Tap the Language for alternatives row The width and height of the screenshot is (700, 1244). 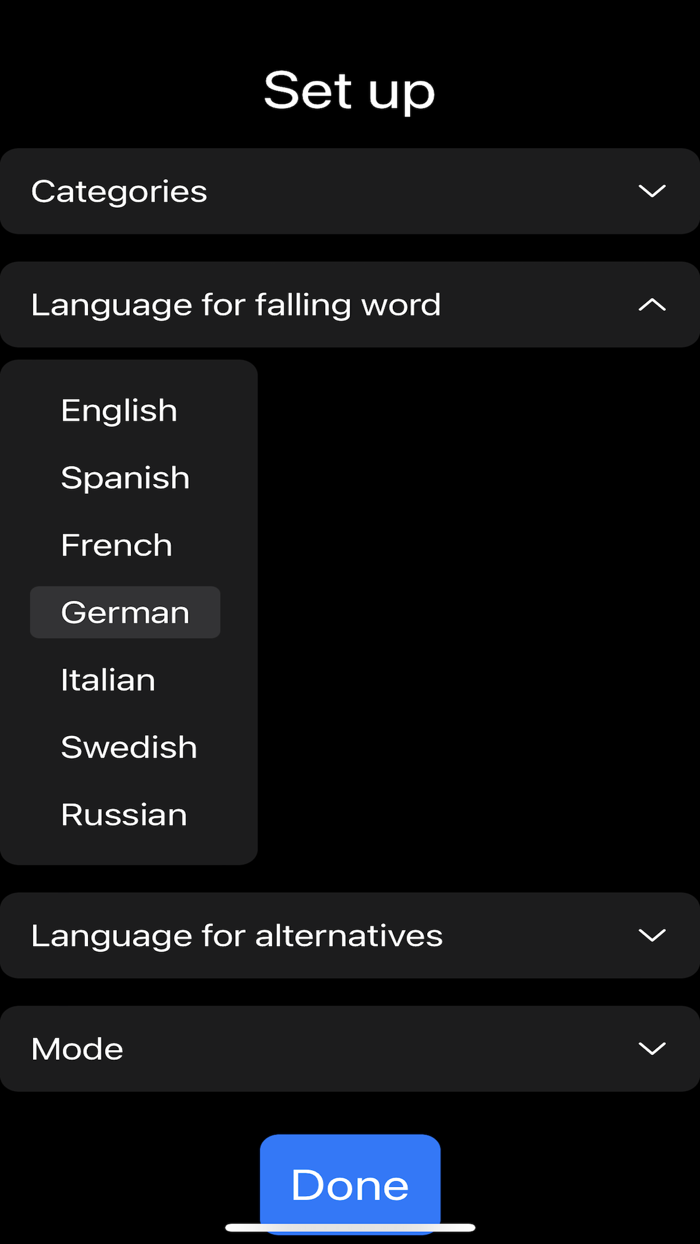(237, 935)
